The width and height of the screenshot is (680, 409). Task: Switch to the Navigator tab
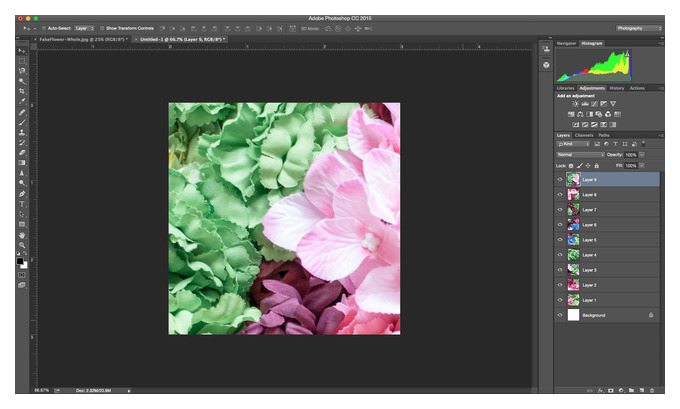[566, 43]
